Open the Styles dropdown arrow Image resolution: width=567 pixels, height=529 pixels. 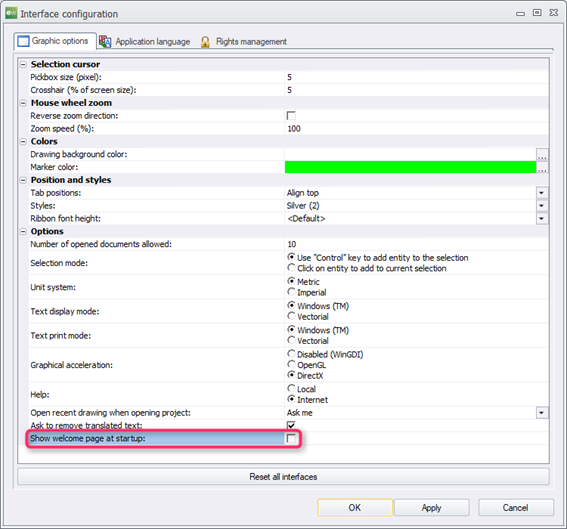542,206
